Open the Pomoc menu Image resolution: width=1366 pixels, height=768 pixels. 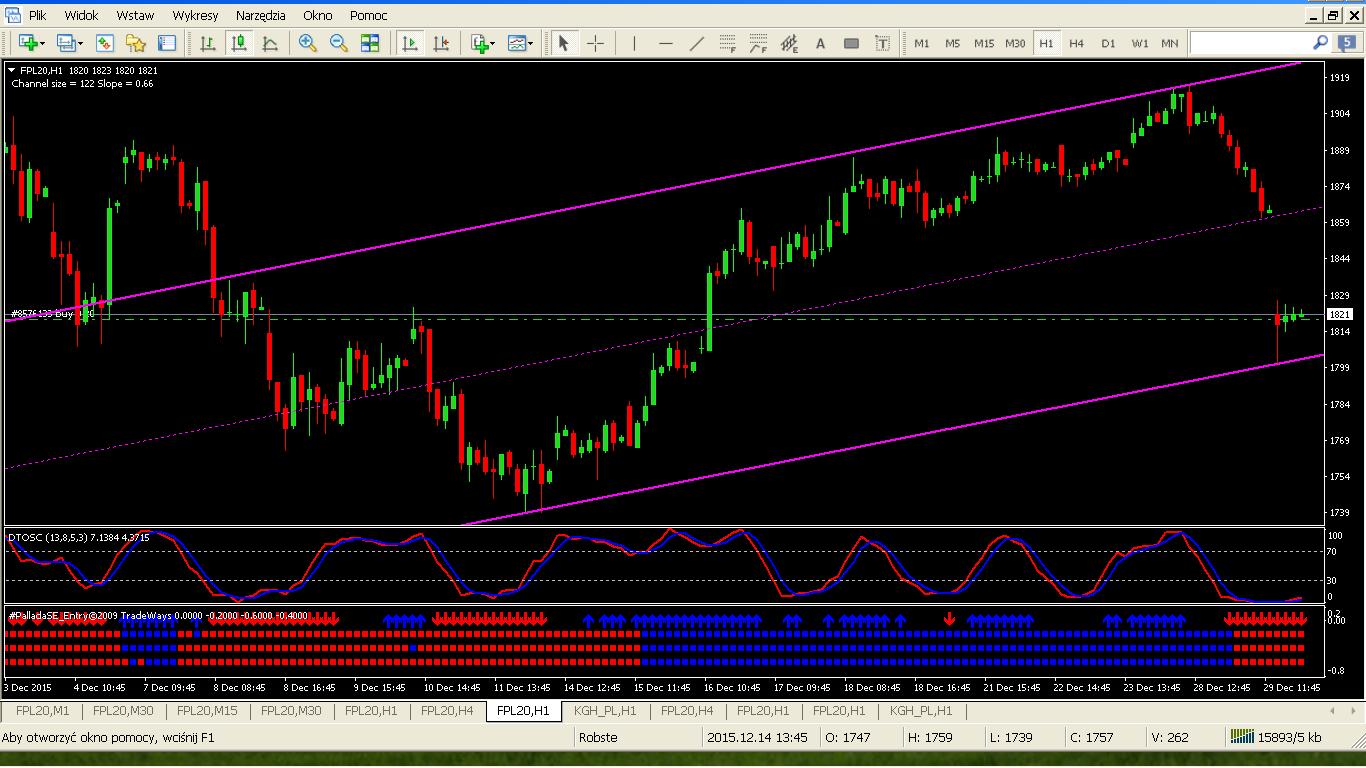[x=369, y=15]
